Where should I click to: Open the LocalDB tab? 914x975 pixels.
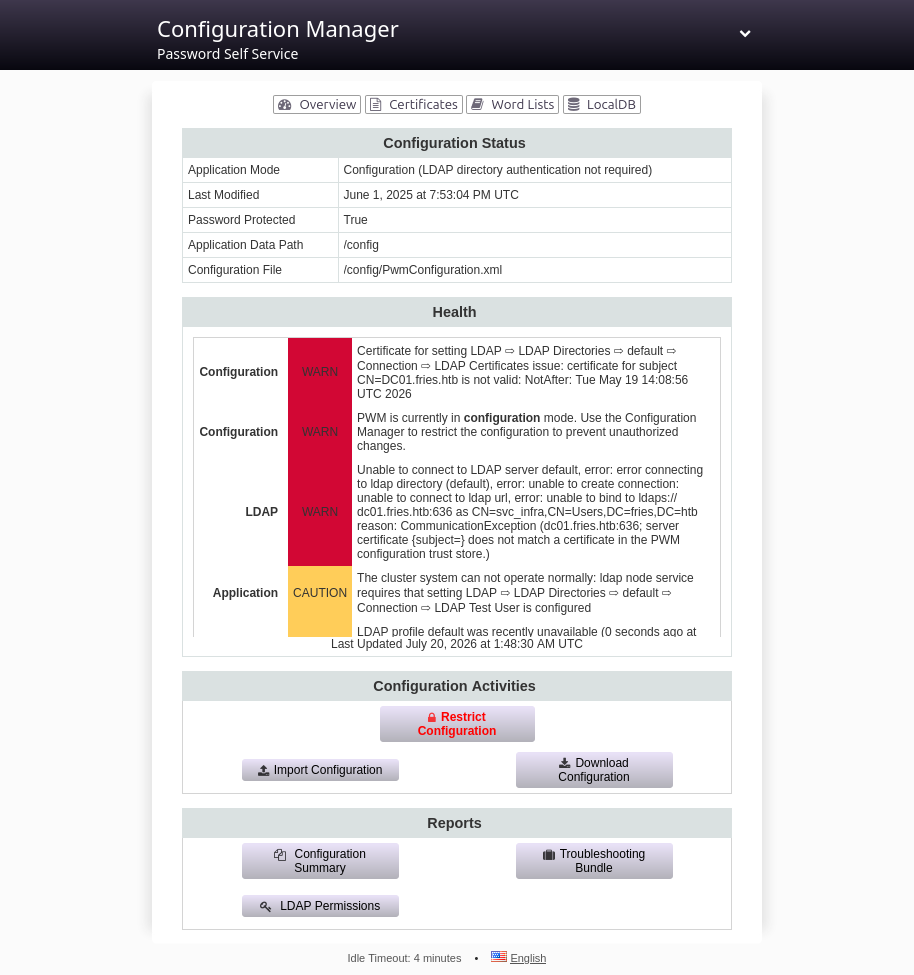point(602,104)
